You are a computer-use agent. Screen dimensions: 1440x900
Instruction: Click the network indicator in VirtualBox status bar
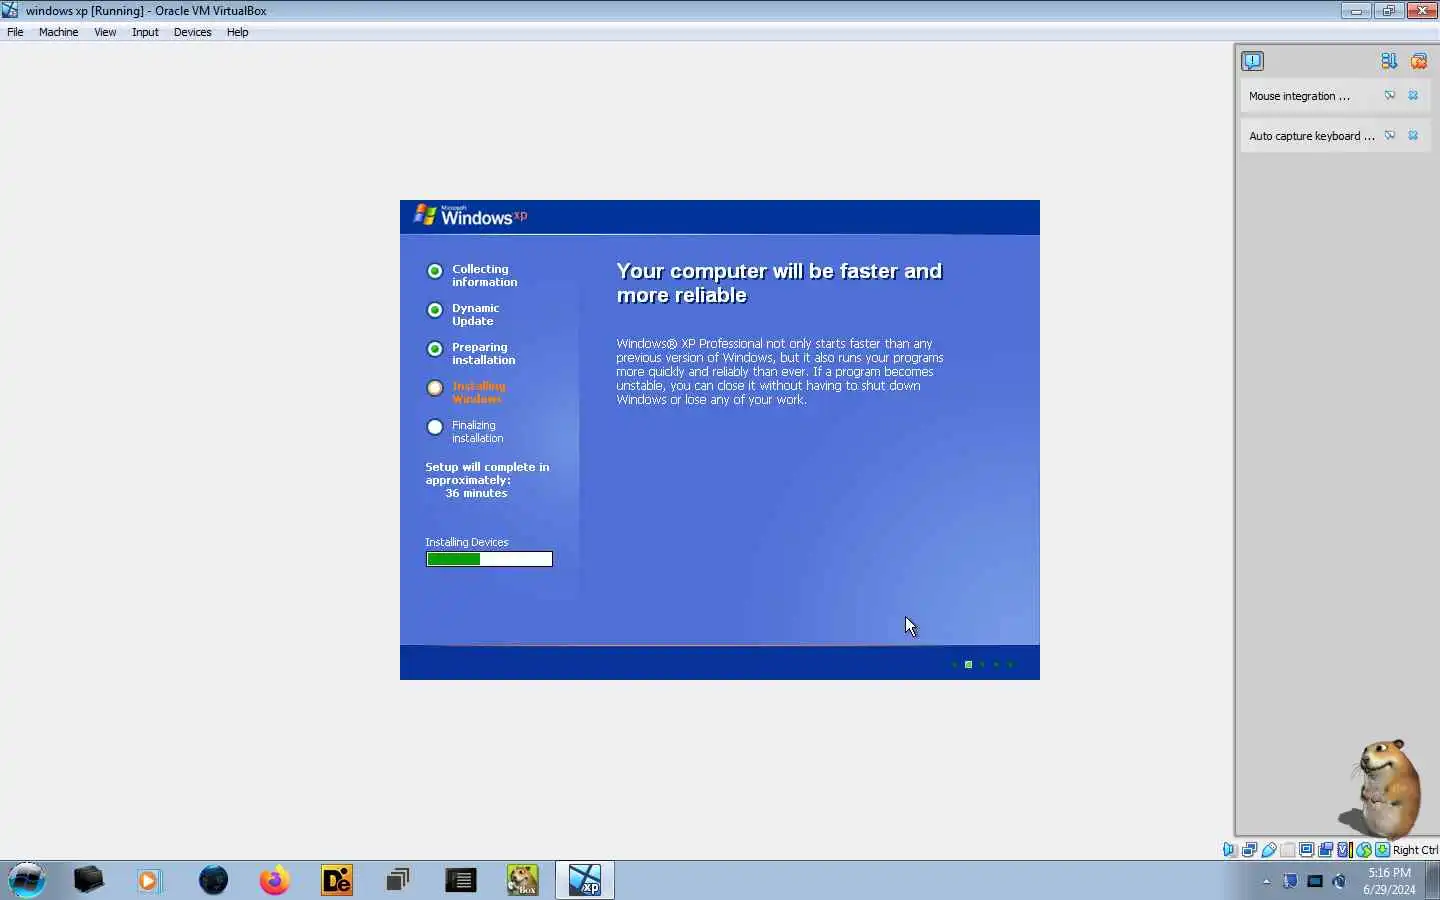coord(1249,850)
